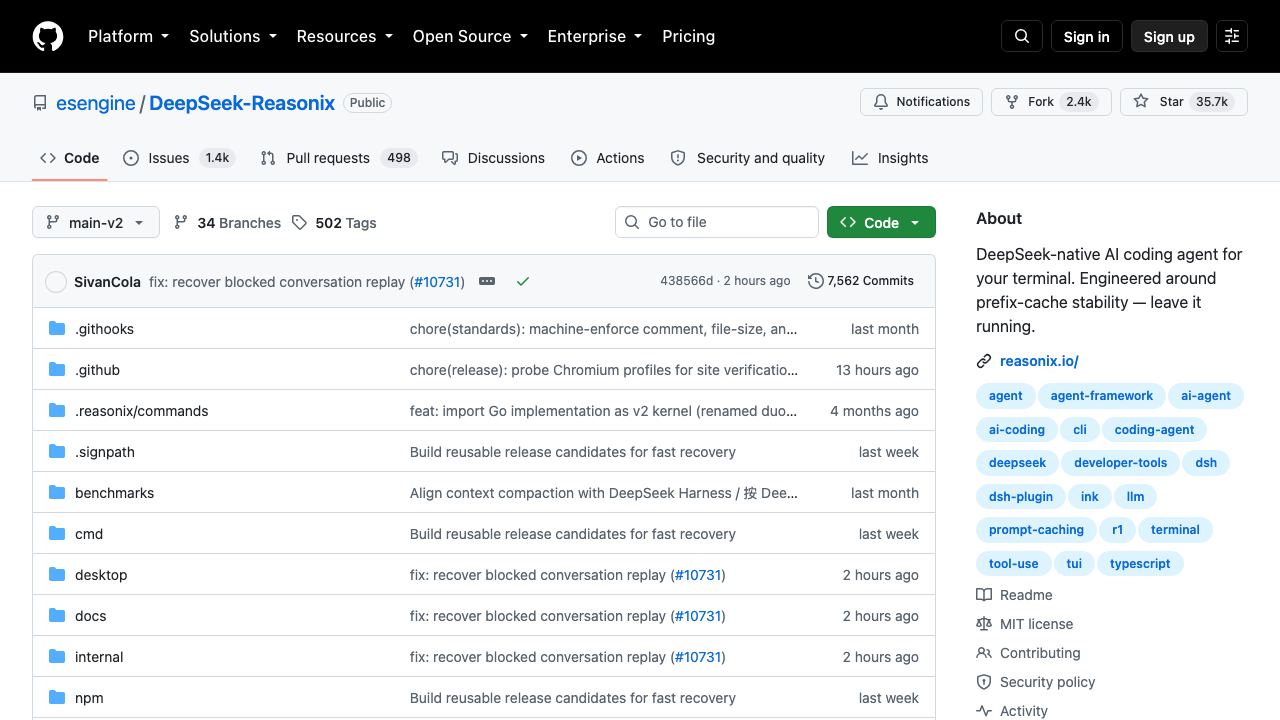Open the main-v2 branch selector
This screenshot has height=720, width=1280.
(x=96, y=222)
